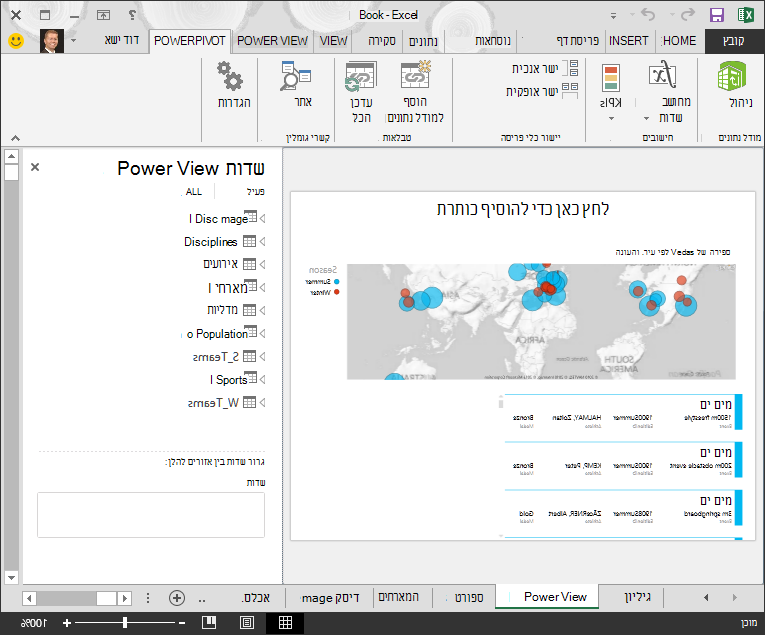This screenshot has height=635, width=765.
Task: Click ישר אופקית horizontal align
Action: (x=542, y=91)
